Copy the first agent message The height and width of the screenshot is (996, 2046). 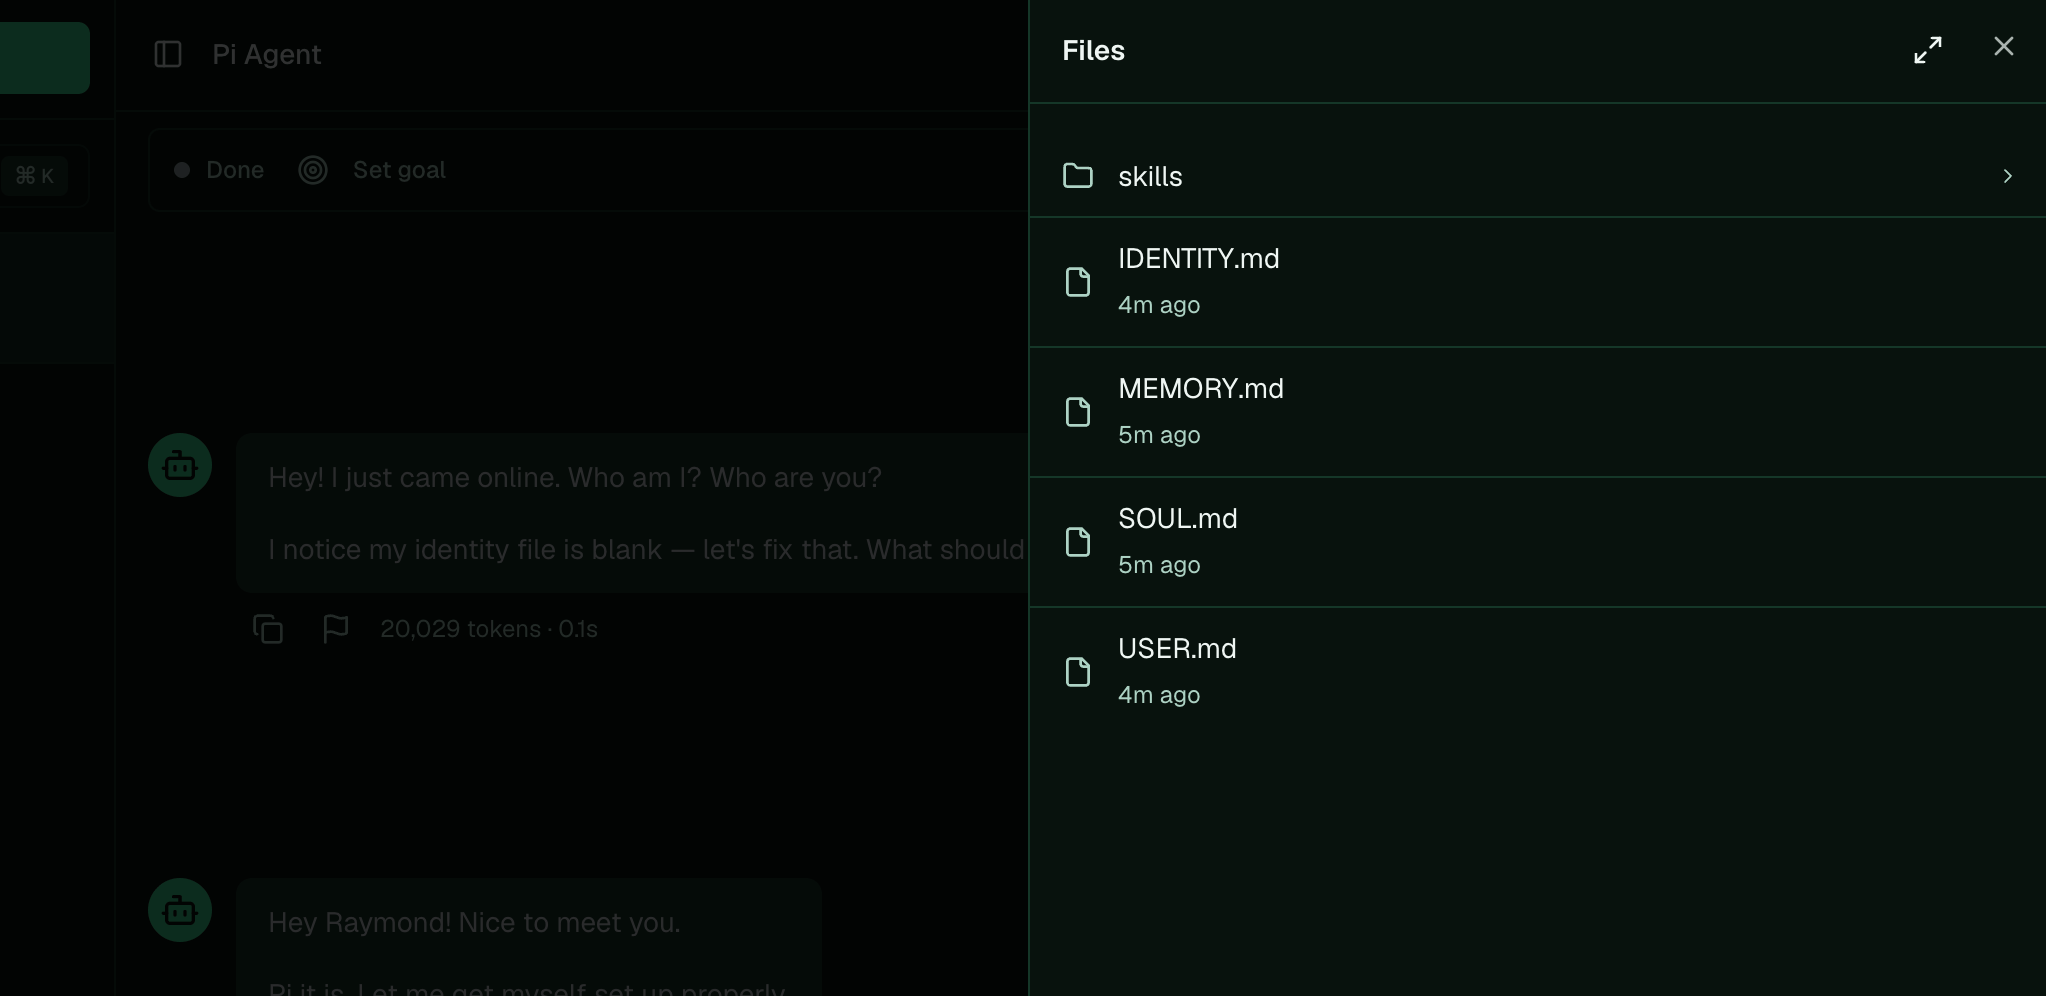pos(268,629)
